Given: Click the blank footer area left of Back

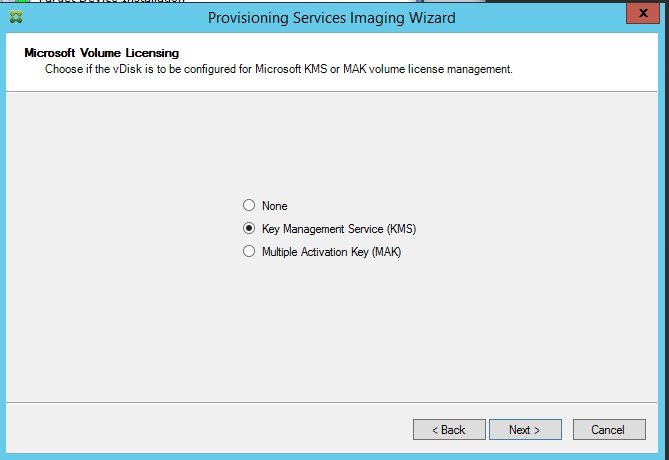Looking at the screenshot, I should pyautogui.click(x=200, y=430).
